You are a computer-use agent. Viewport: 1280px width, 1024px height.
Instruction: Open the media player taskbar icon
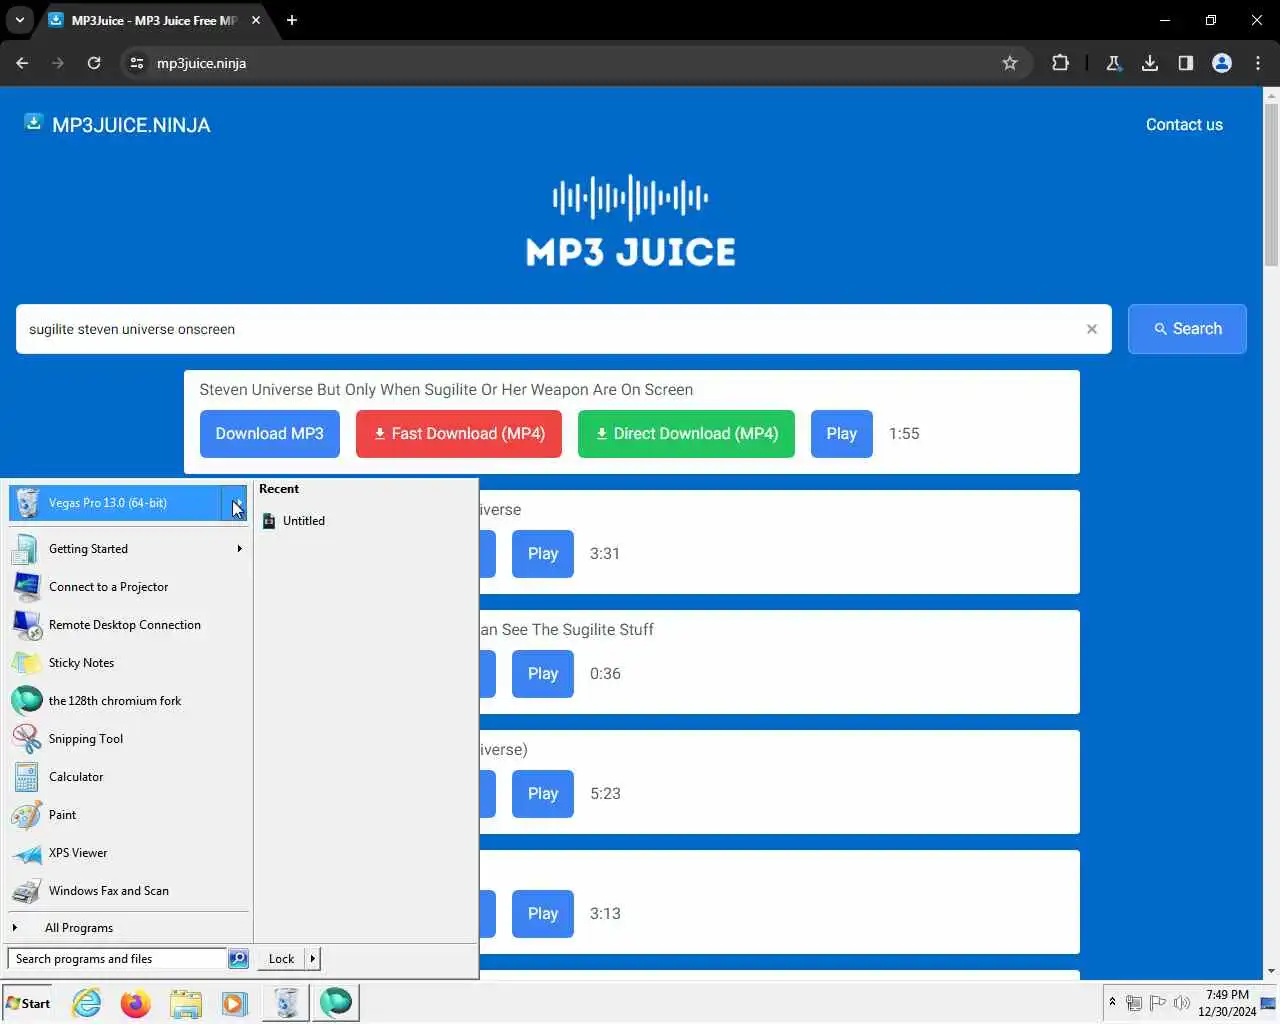click(x=235, y=1003)
